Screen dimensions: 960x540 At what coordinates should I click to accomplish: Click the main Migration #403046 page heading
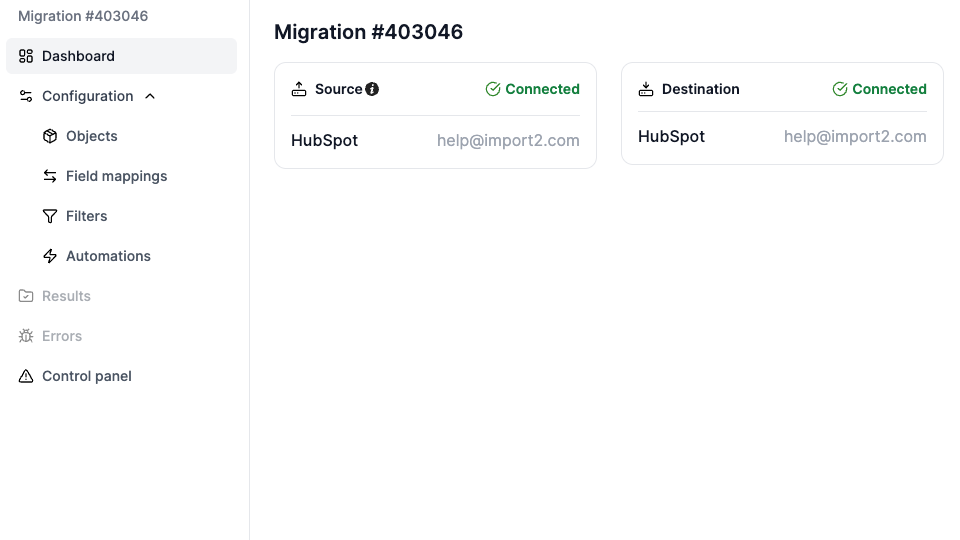pyautogui.click(x=368, y=32)
